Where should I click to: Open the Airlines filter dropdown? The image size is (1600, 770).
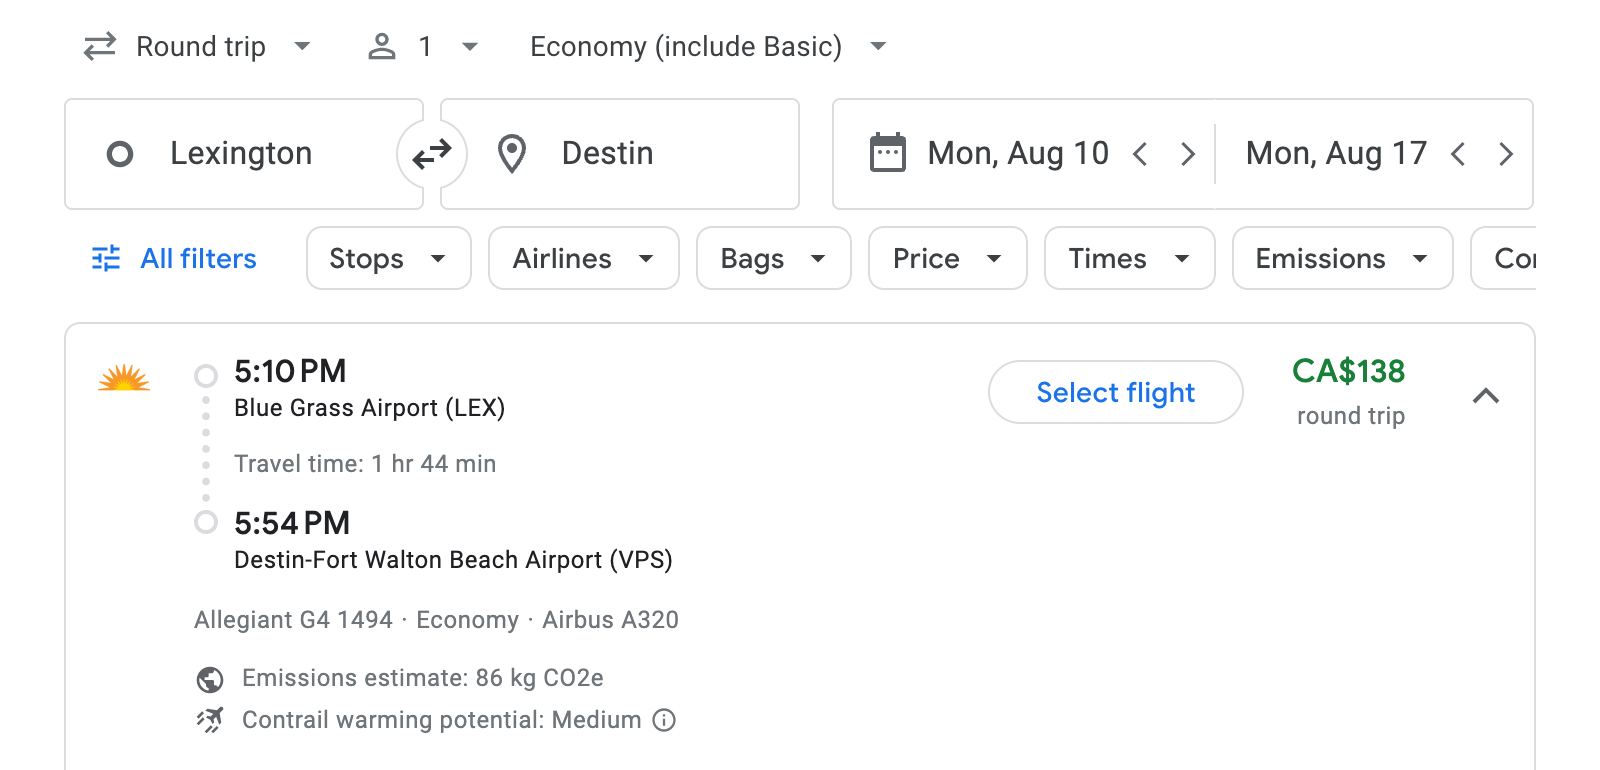pos(583,258)
